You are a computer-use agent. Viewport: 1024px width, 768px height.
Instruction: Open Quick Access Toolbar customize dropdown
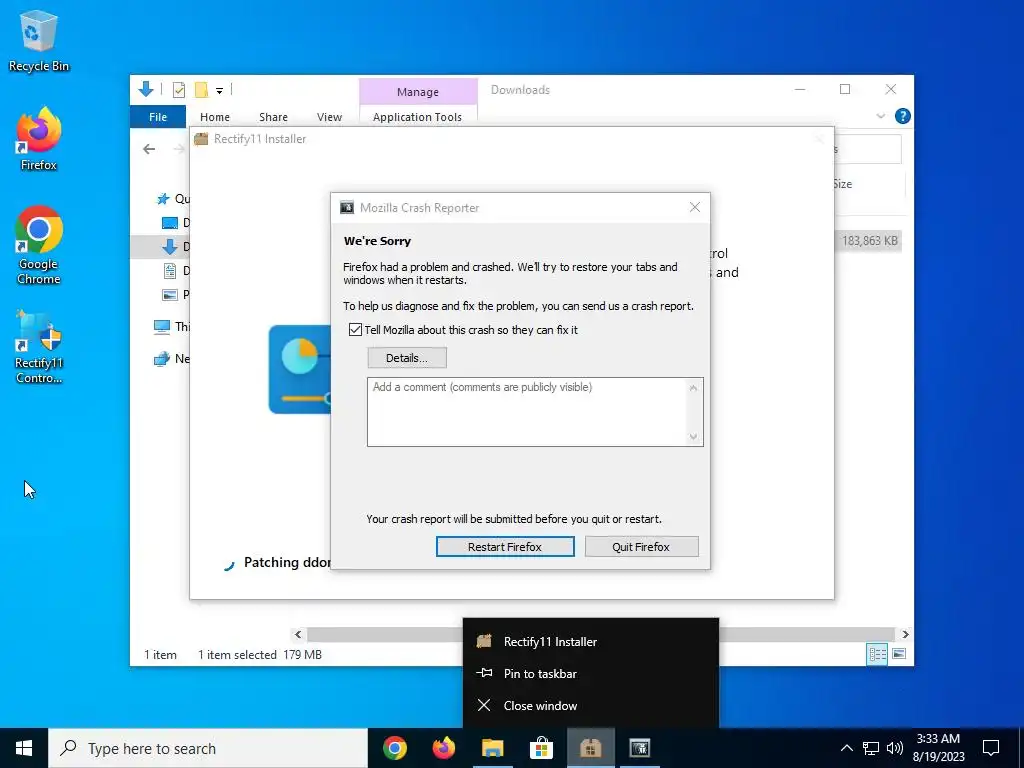click(x=219, y=91)
